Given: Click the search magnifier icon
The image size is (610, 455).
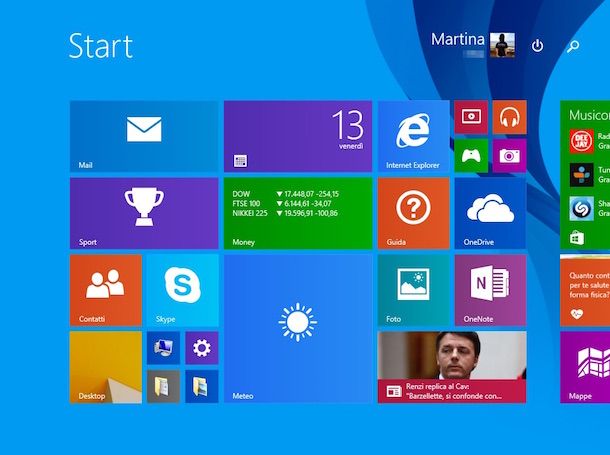Looking at the screenshot, I should (x=573, y=46).
